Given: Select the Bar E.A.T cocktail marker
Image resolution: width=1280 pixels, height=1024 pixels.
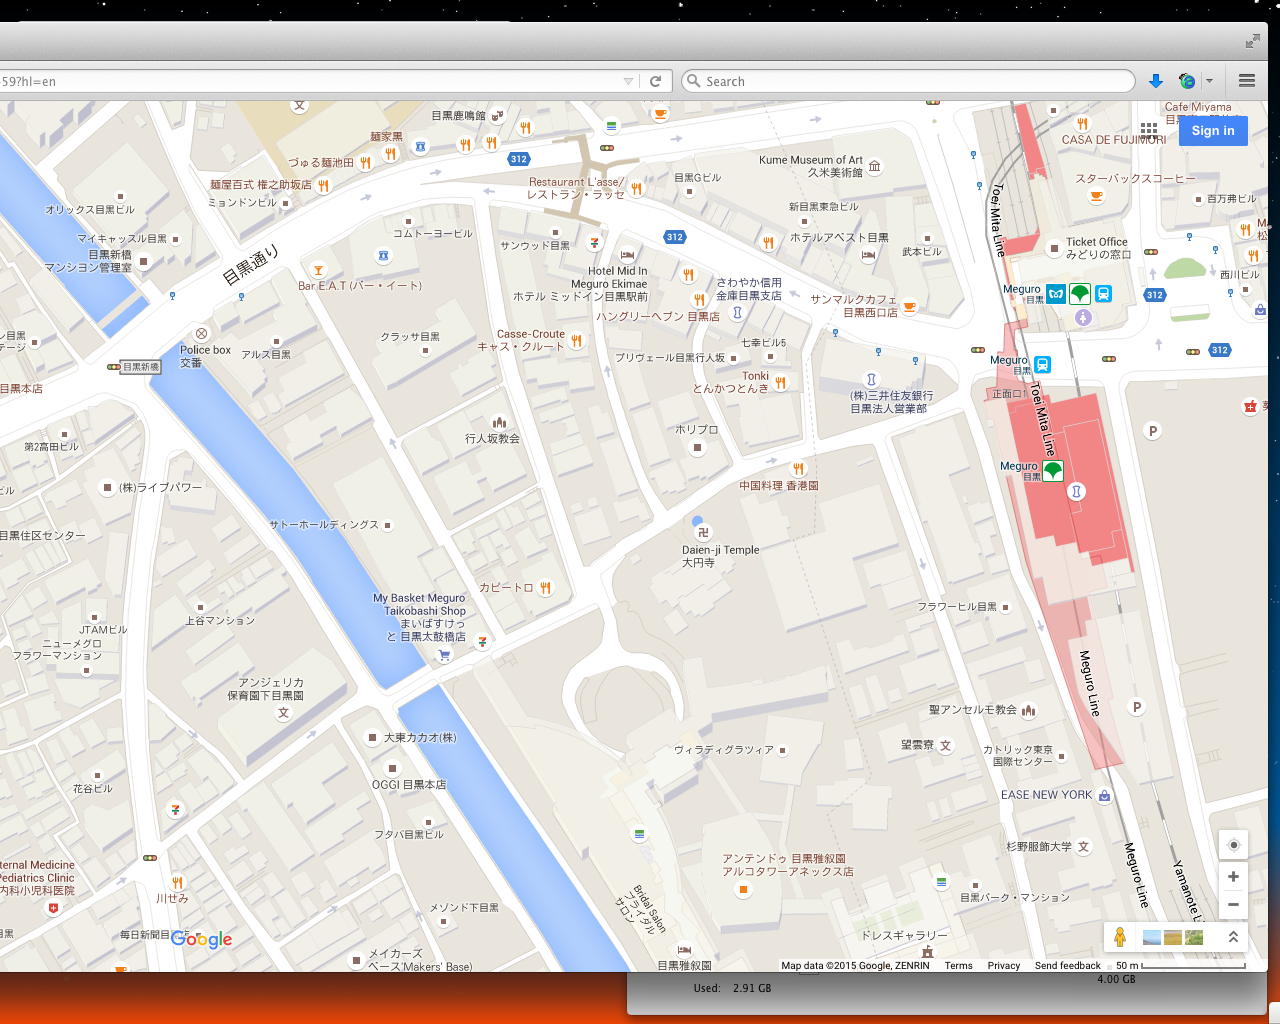Looking at the screenshot, I should point(318,270).
